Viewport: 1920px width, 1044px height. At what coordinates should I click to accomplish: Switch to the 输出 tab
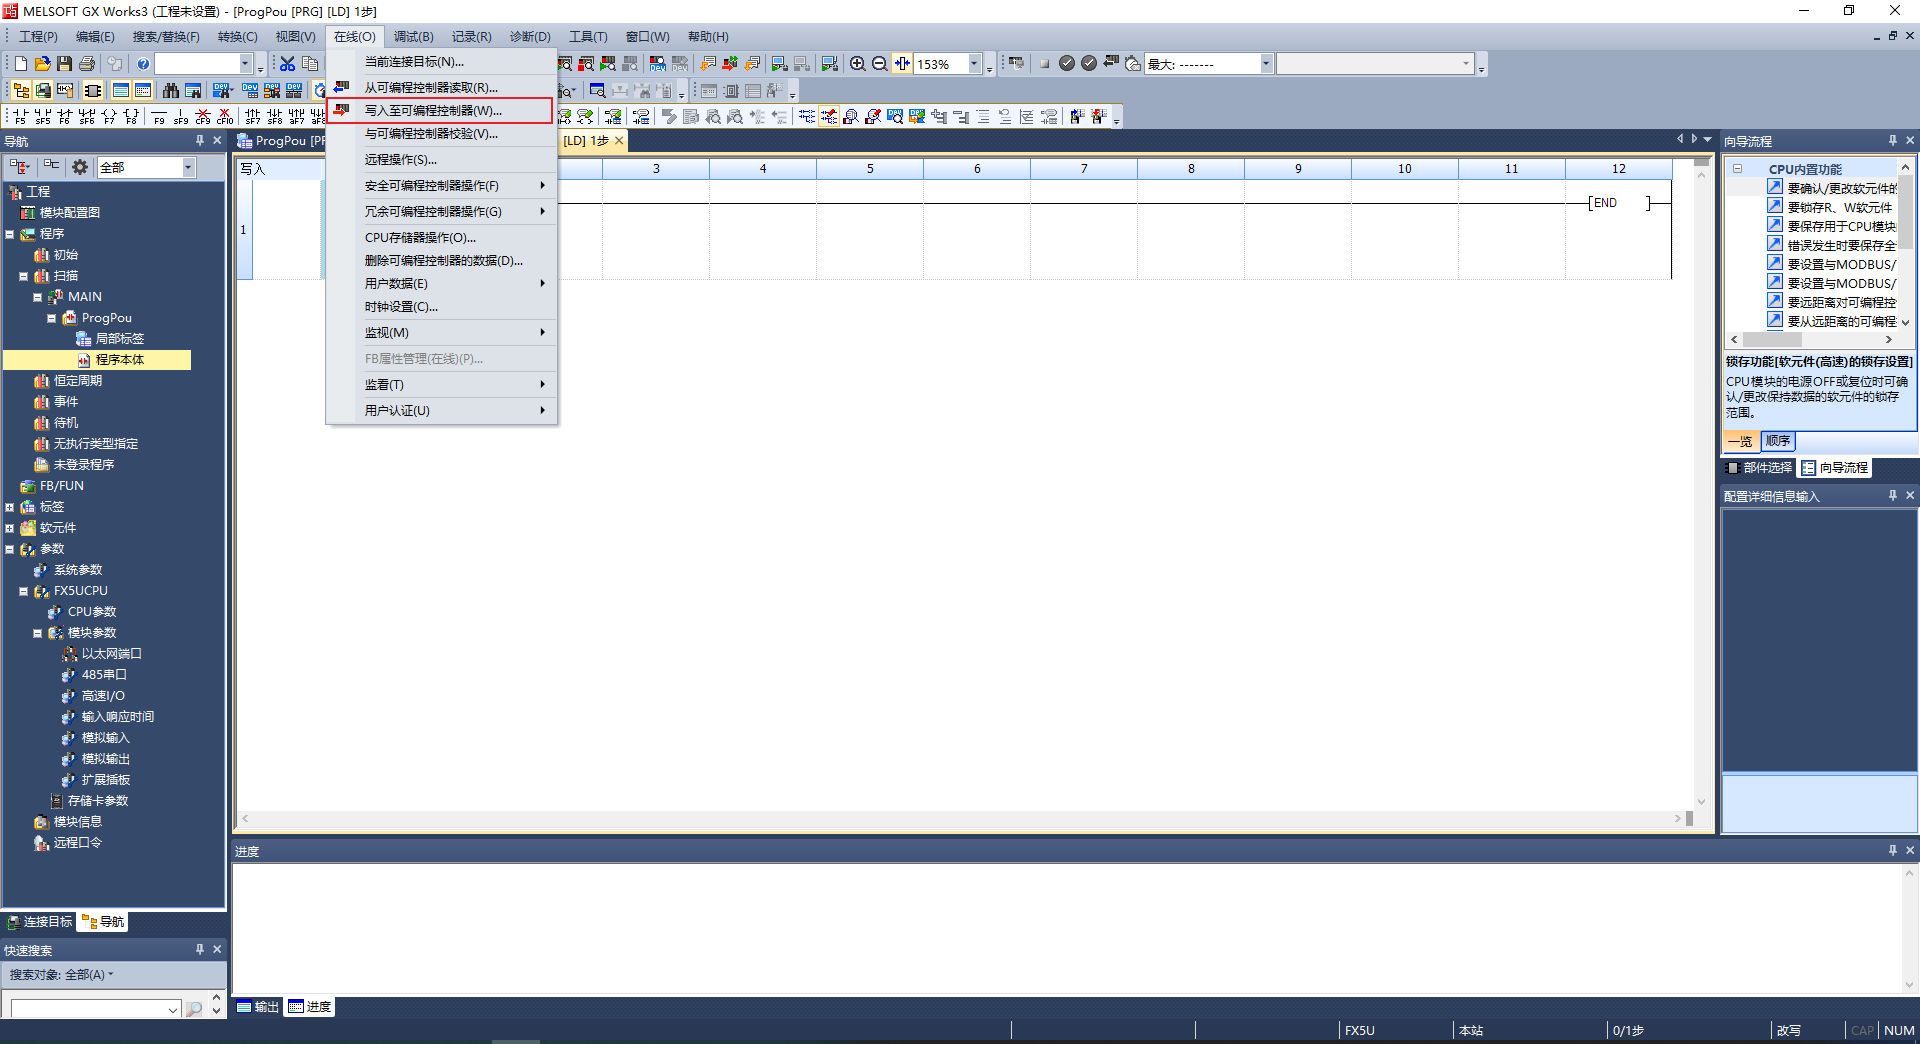pyautogui.click(x=258, y=1007)
